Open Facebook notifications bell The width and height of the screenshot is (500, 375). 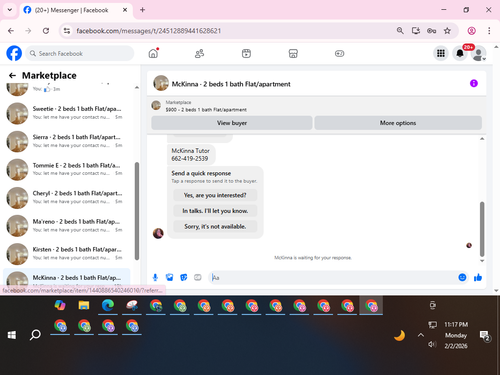pos(460,53)
